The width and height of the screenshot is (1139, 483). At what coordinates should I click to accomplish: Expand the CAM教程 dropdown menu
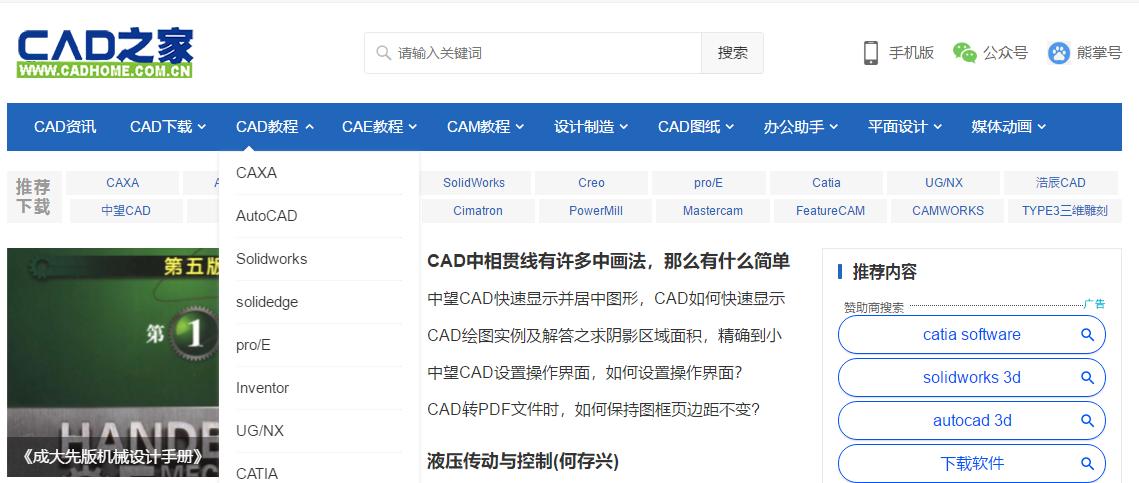click(x=485, y=127)
